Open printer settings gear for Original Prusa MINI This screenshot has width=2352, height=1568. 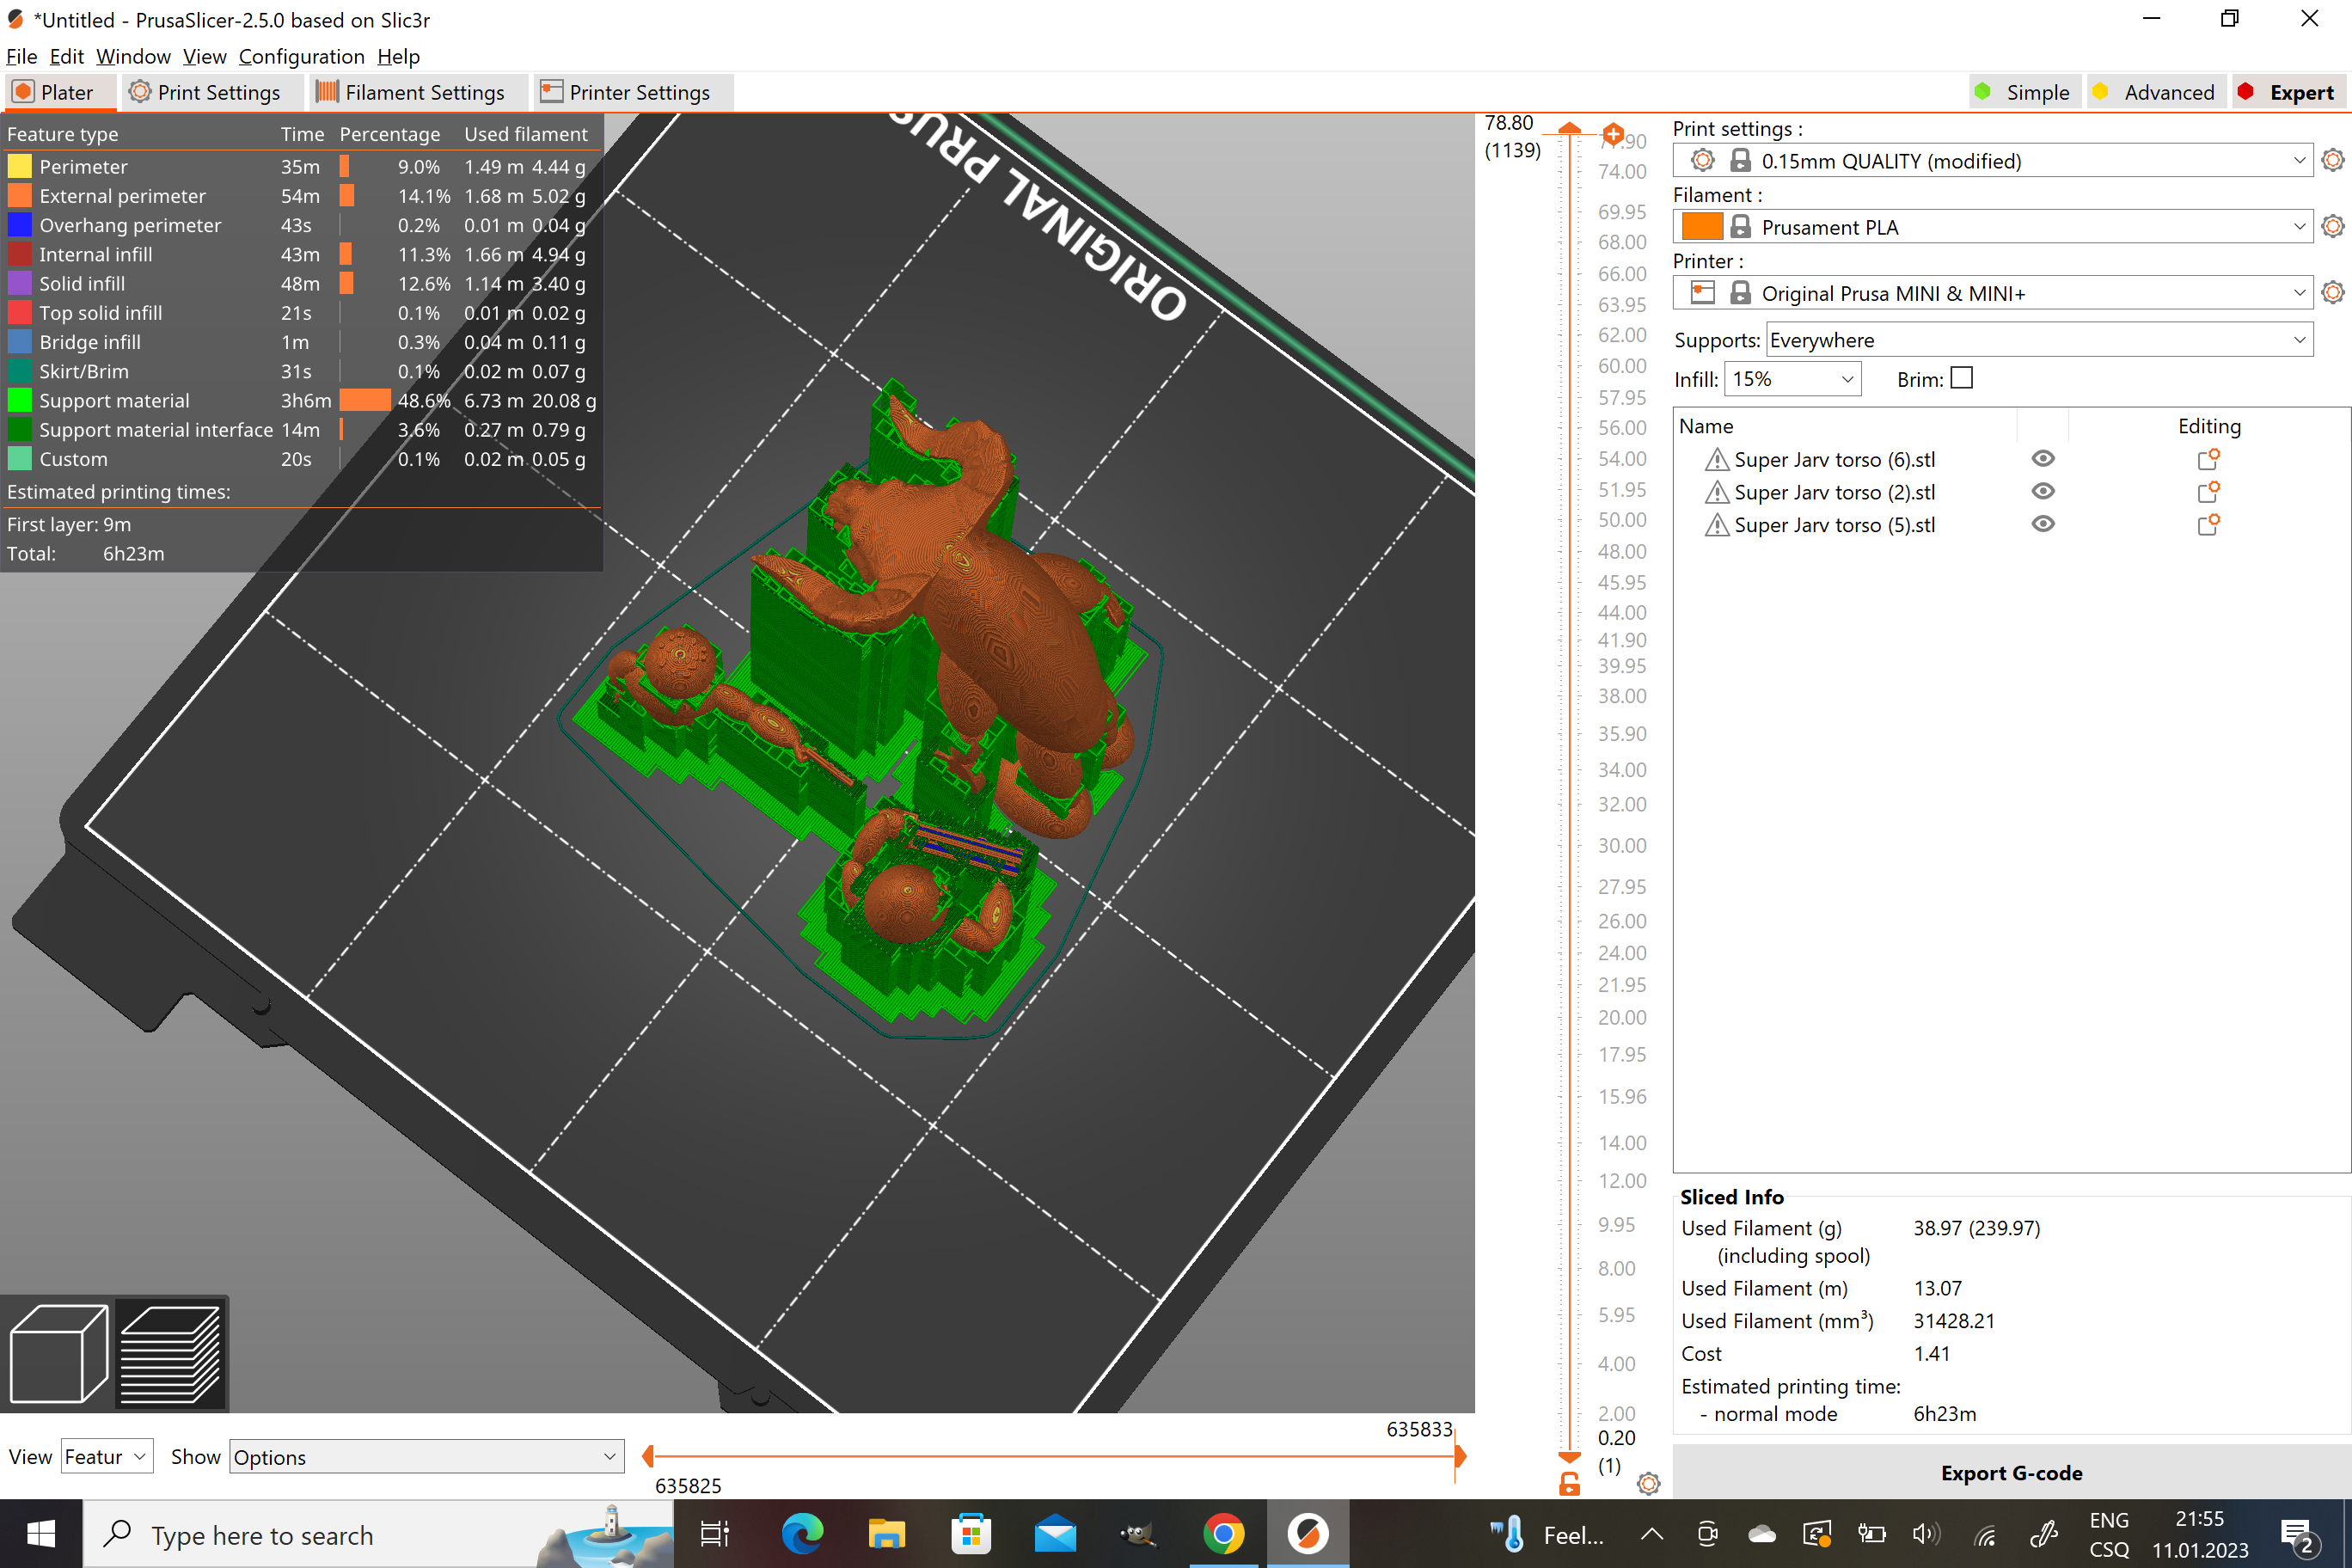click(2333, 292)
